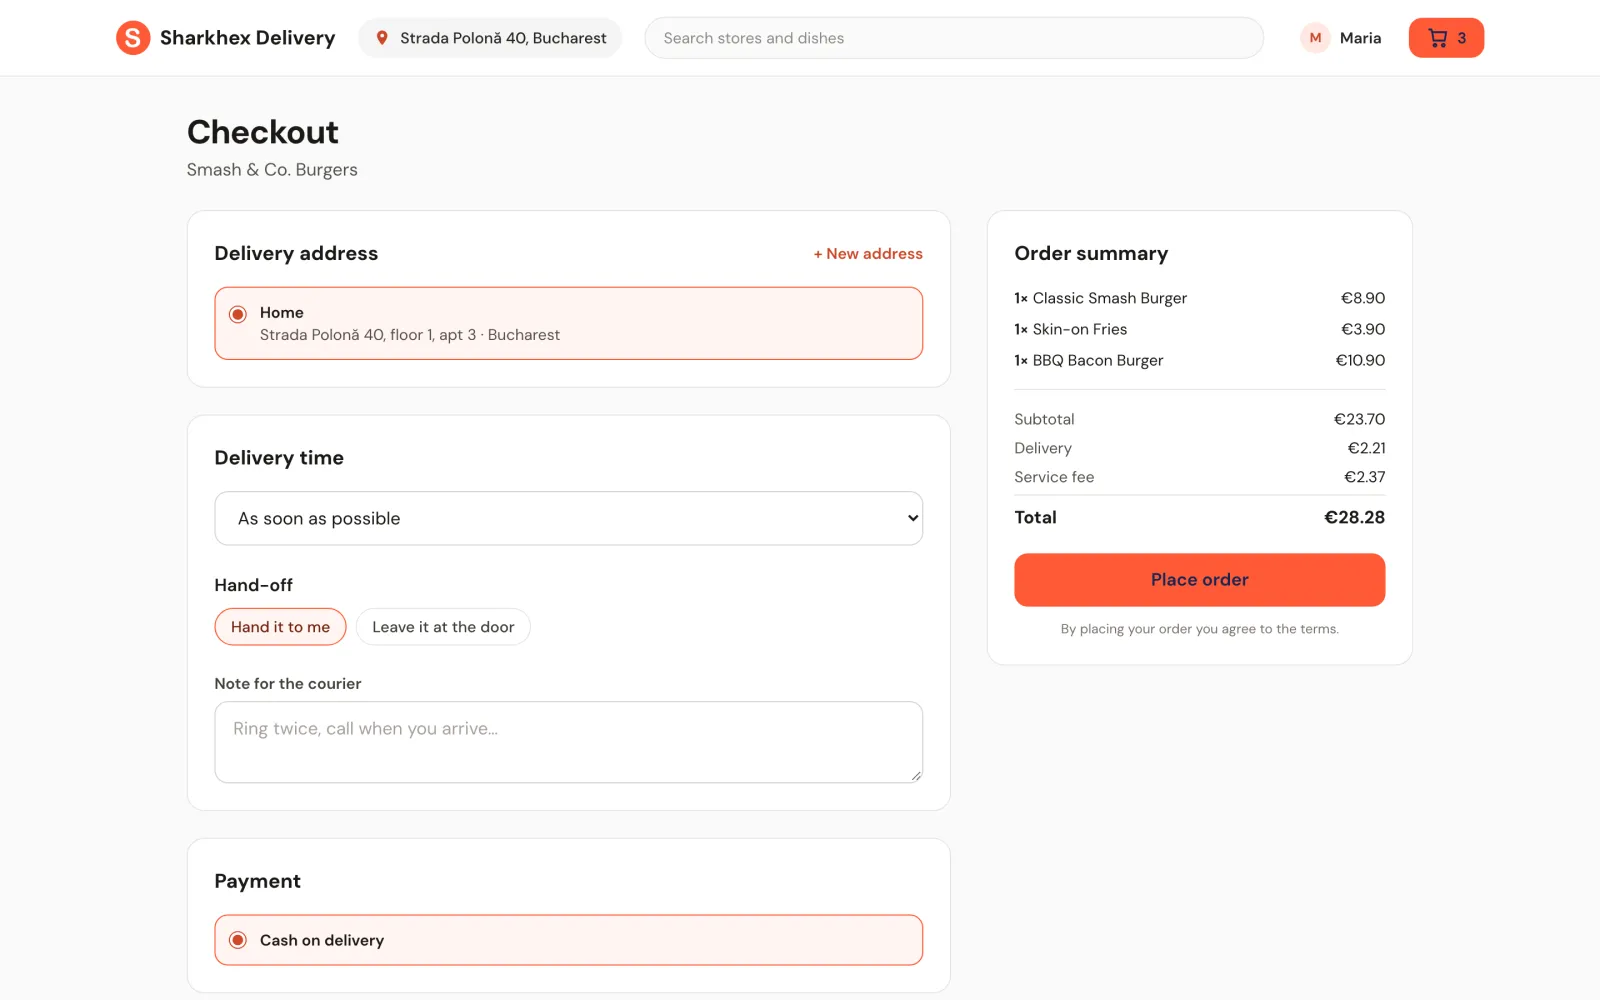
Task: Select the Home address radio button
Action: click(238, 314)
